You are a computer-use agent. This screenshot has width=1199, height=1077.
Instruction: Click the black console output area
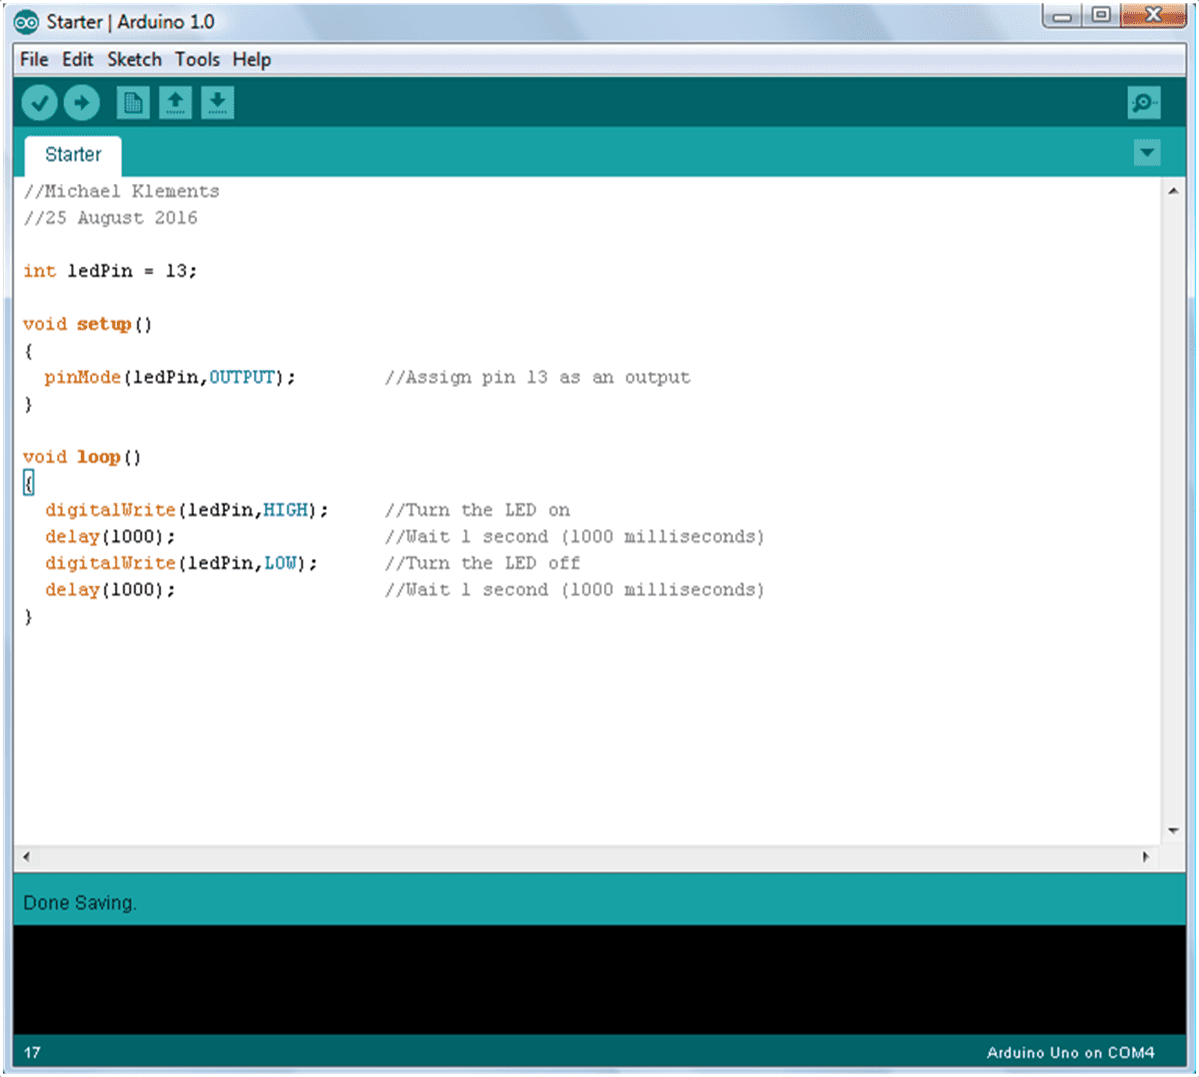pos(599,979)
